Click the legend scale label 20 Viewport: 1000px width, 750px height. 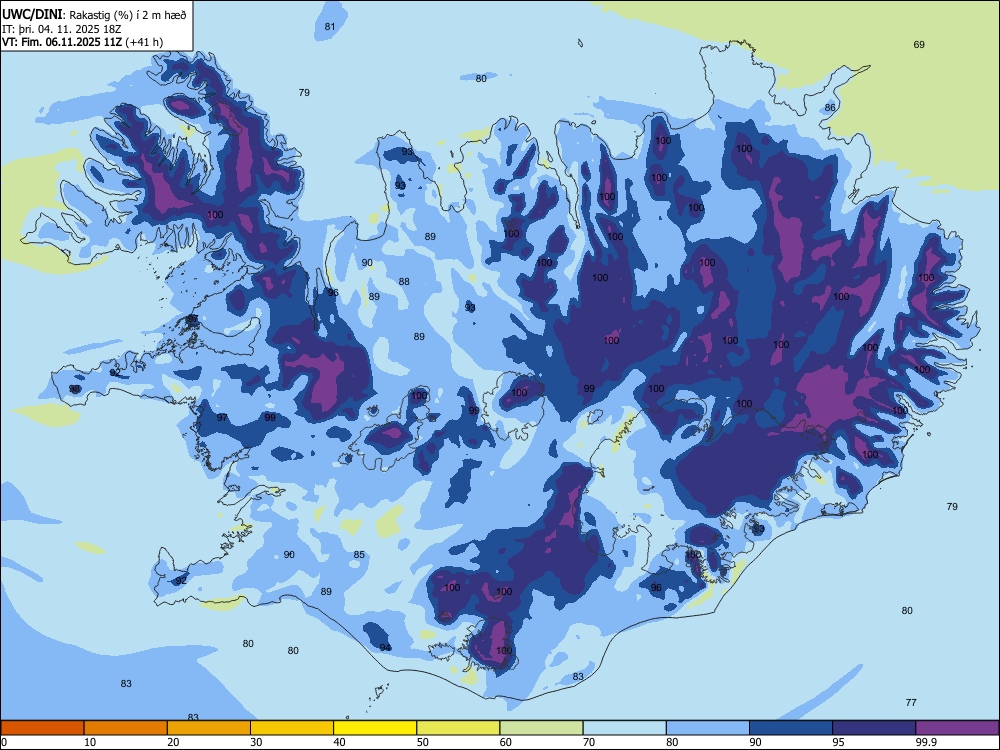[x=173, y=742]
